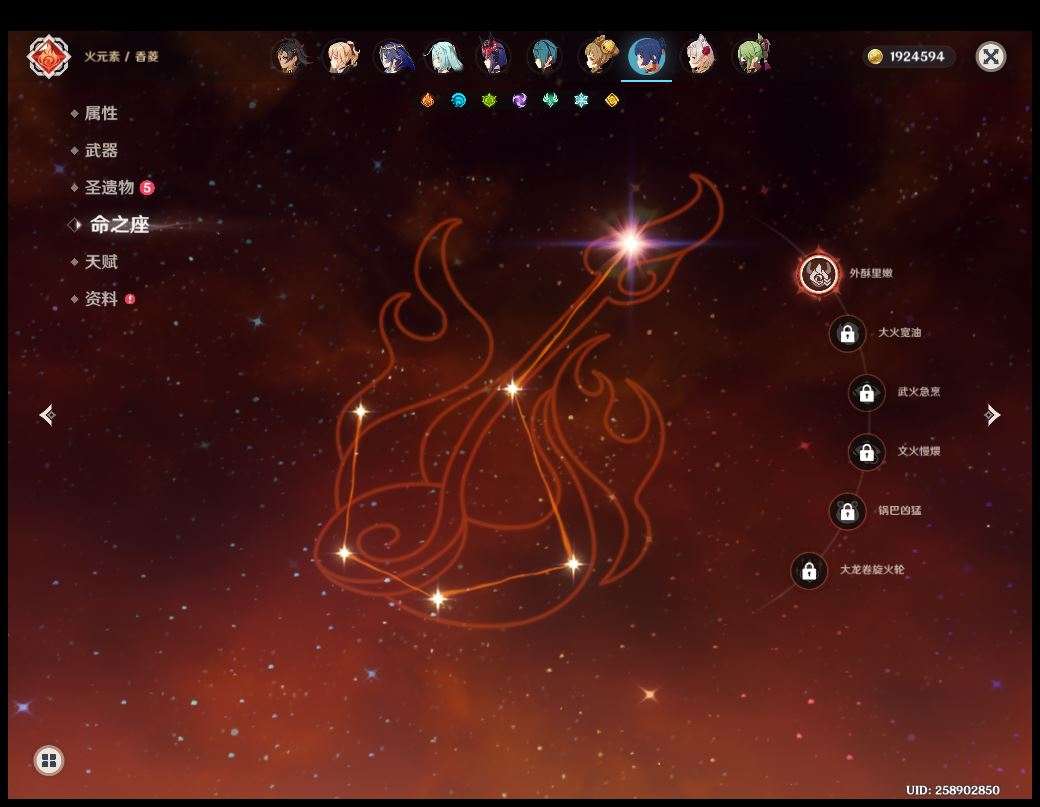This screenshot has width=1040, height=807.
Task: Click the 大火宽油 constellation label
Action: click(899, 332)
